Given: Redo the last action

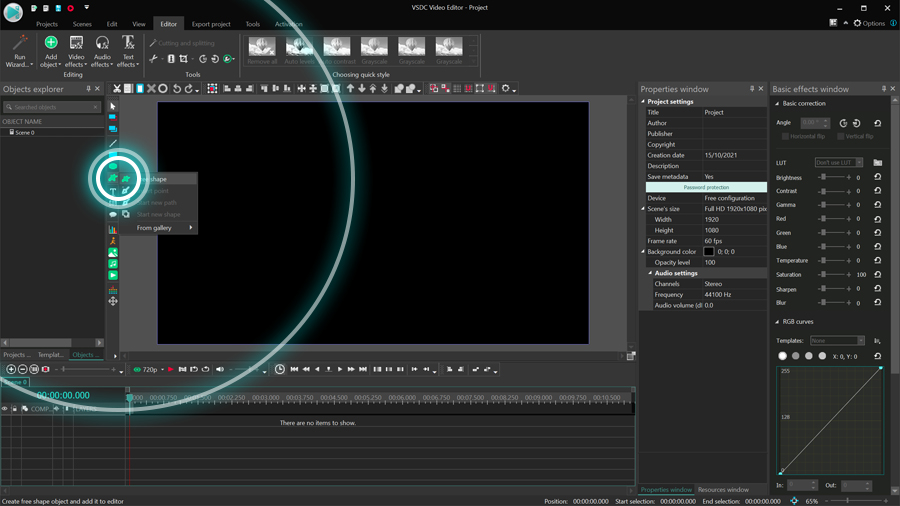Looking at the screenshot, I should point(188,88).
